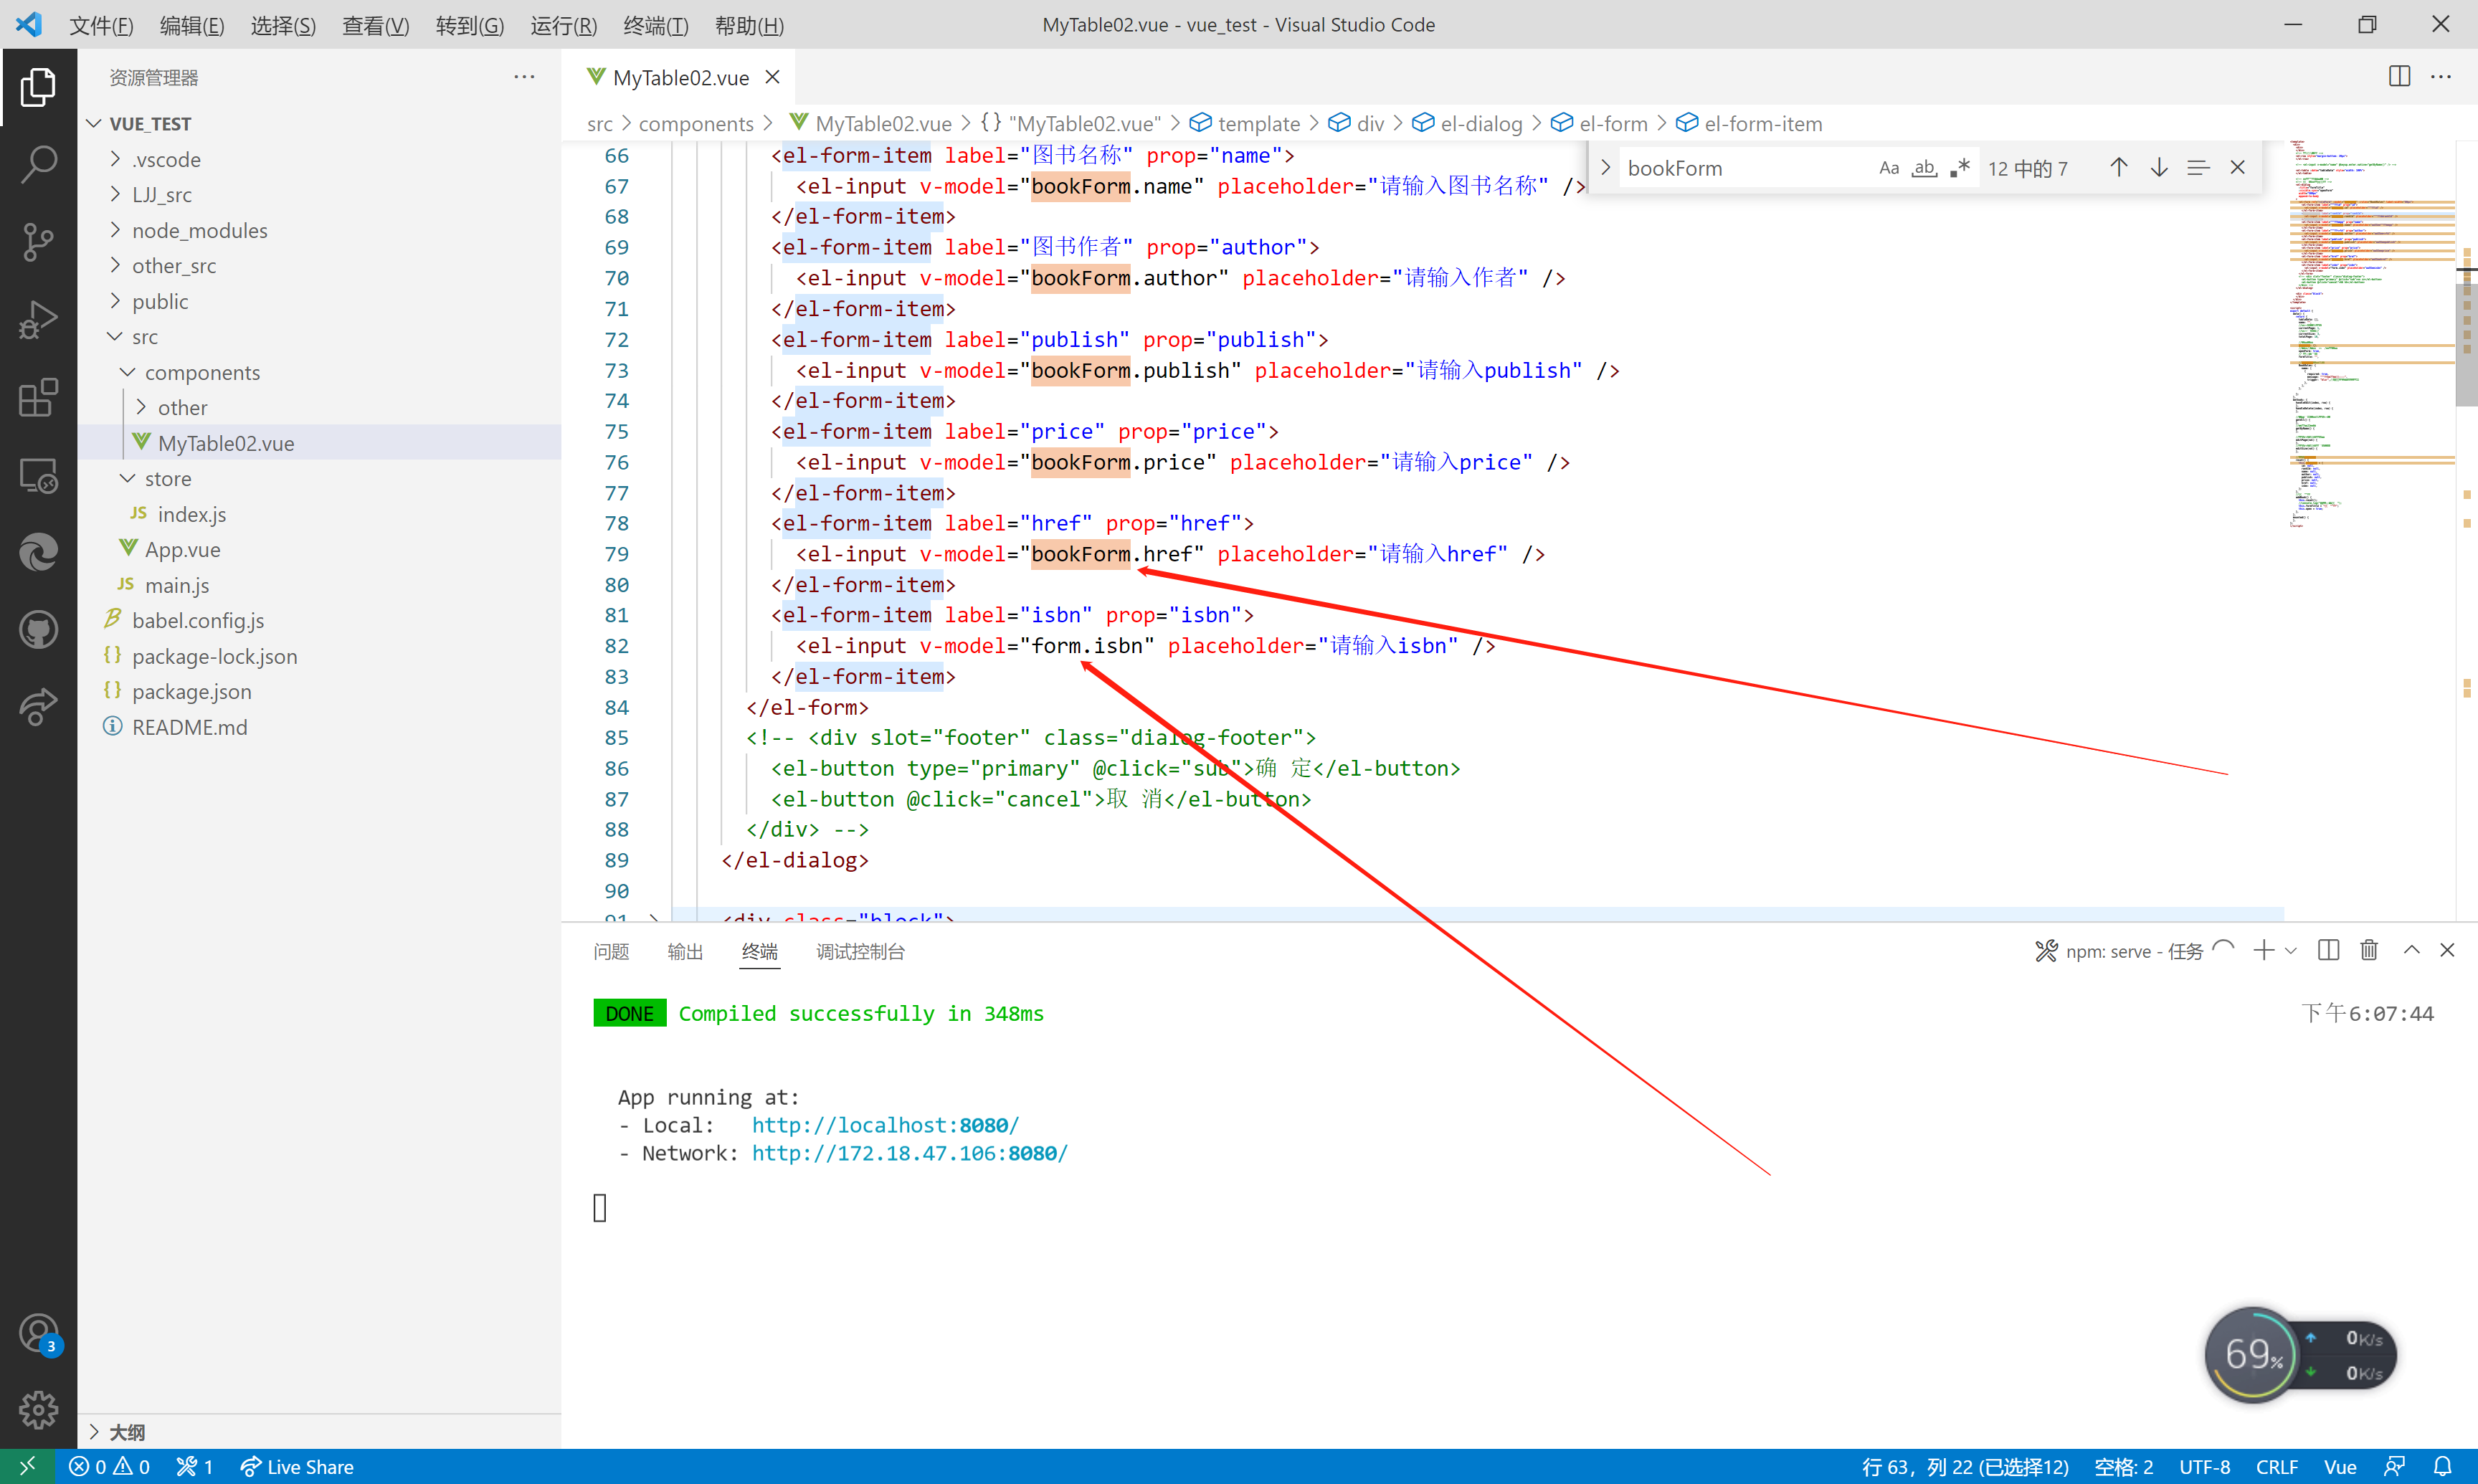This screenshot has width=2478, height=1484.
Task: Collapse the components folder
Action: pyautogui.click(x=202, y=373)
